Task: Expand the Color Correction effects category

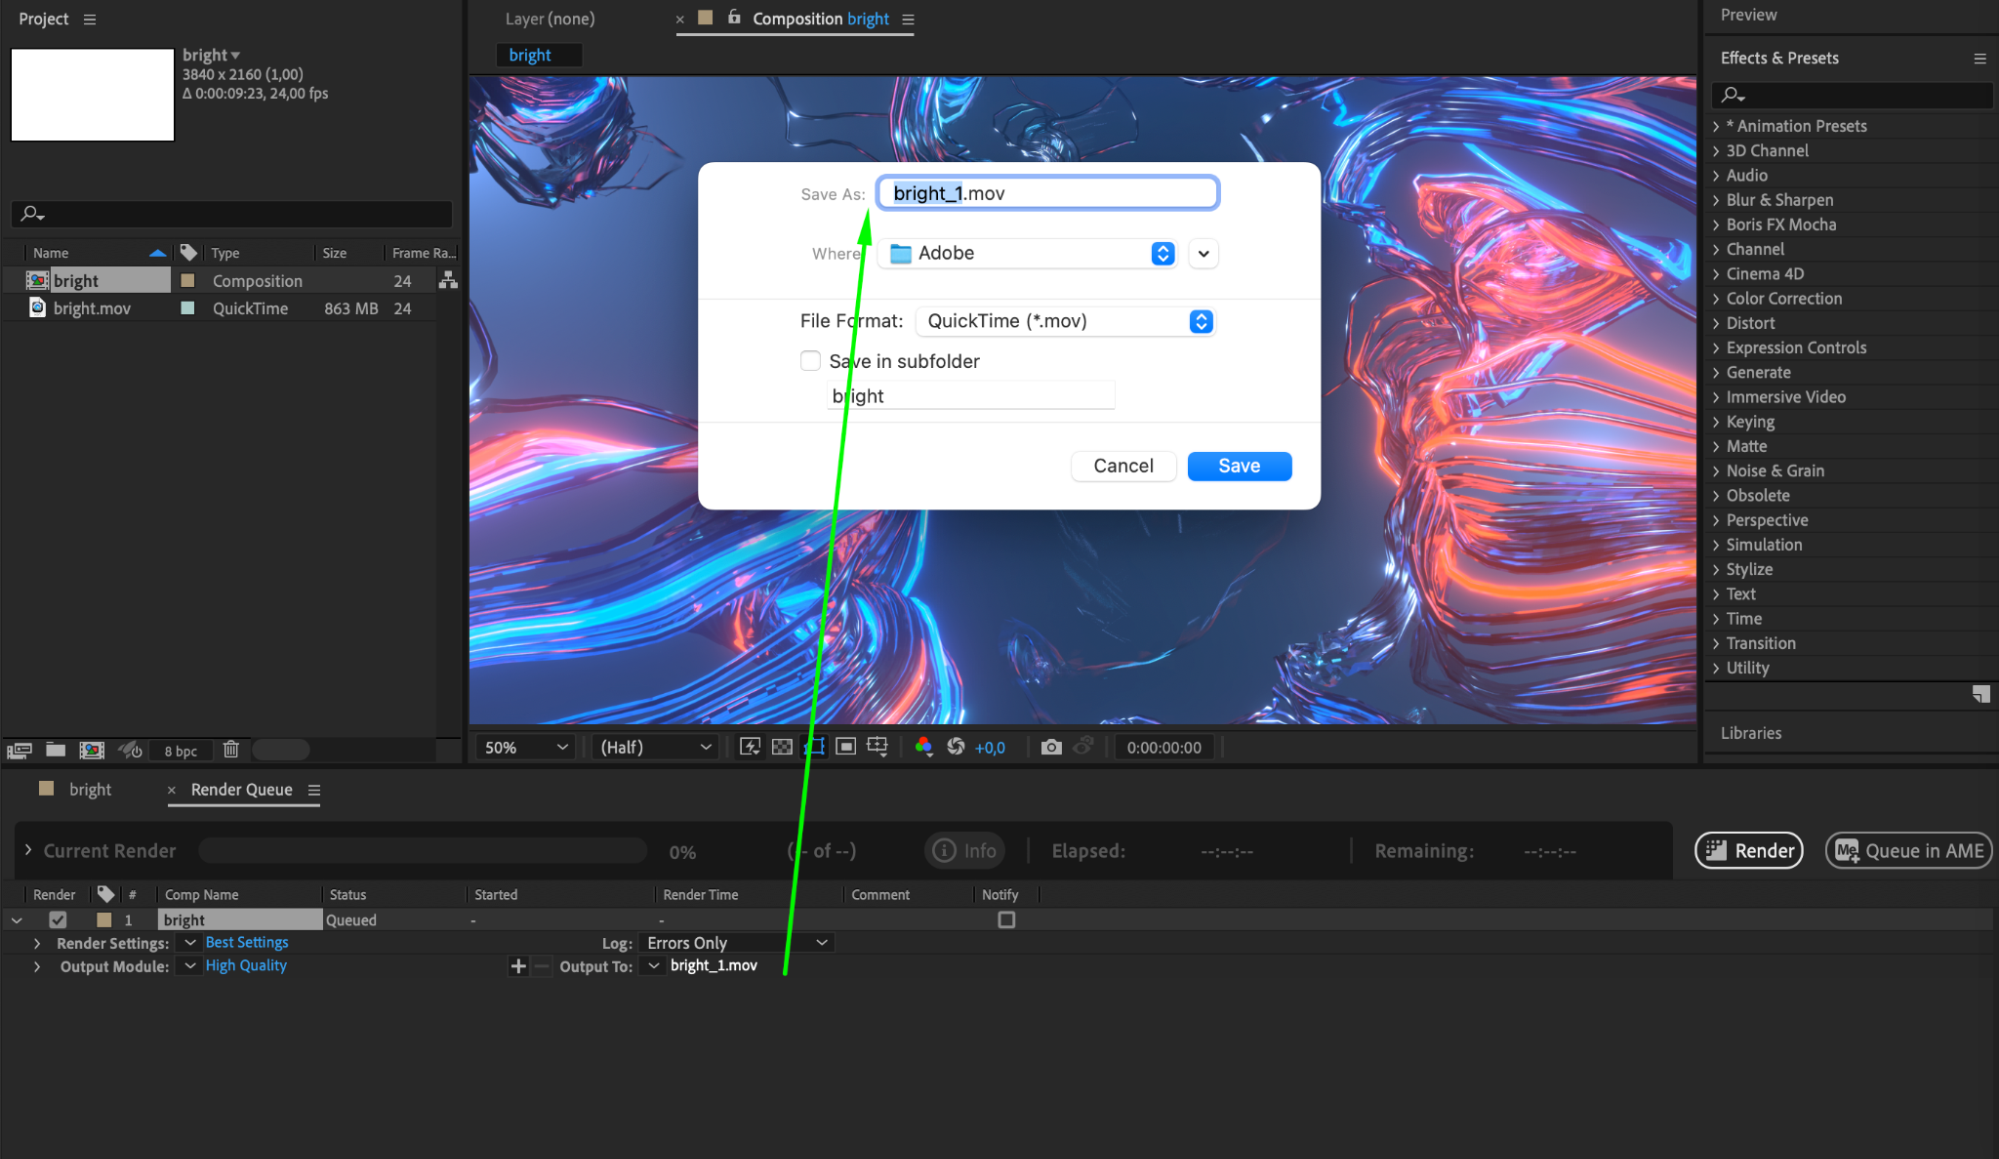Action: tap(1783, 298)
